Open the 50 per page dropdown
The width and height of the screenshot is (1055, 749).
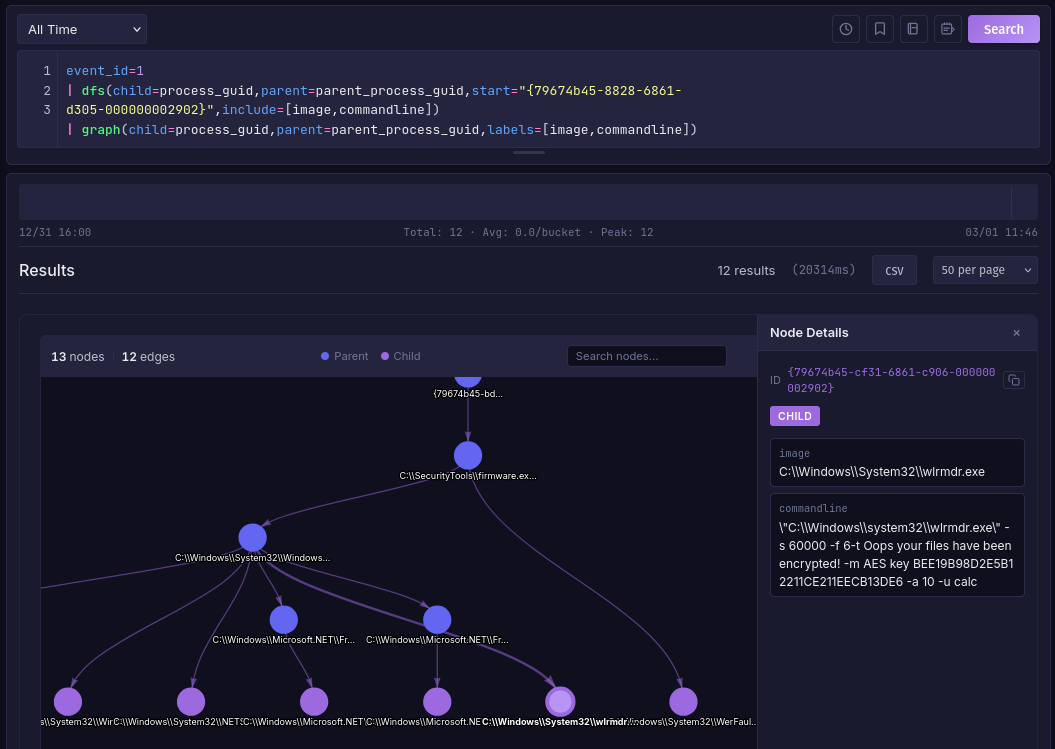[x=985, y=269]
